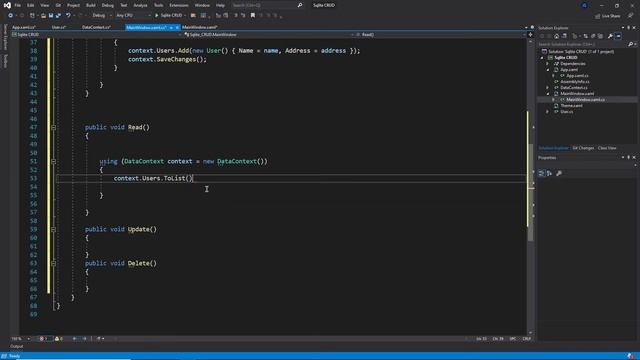This screenshot has width=640, height=360.
Task: Click the bookmark toolbar icon
Action: (x=253, y=16)
